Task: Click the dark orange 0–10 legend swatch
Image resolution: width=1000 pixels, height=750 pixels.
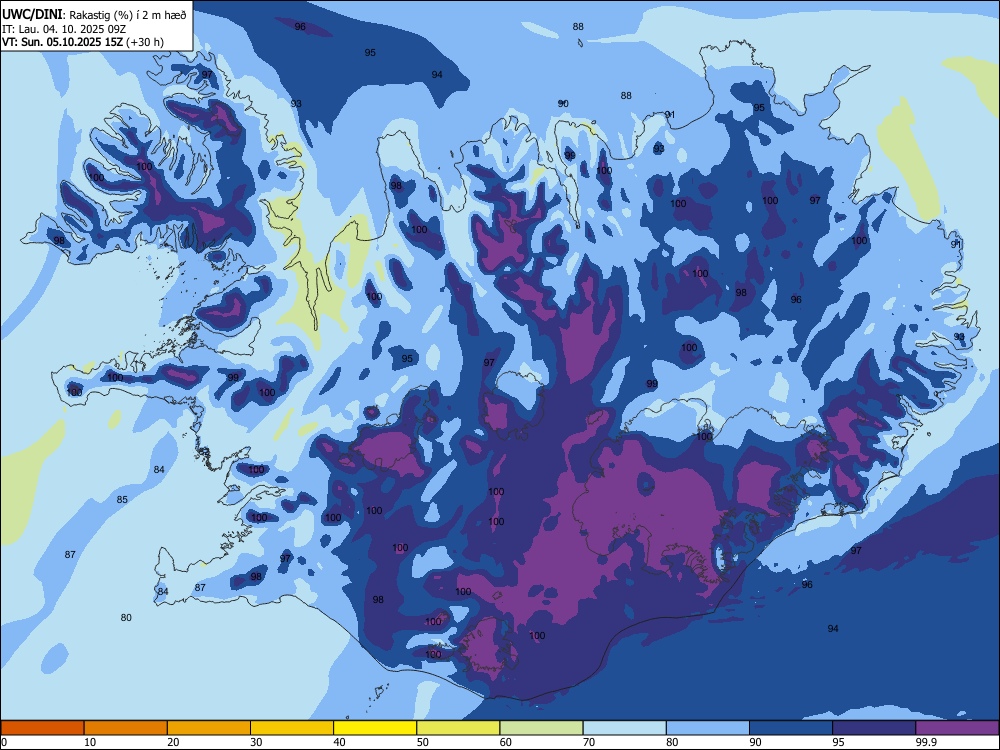Action: pos(42,728)
